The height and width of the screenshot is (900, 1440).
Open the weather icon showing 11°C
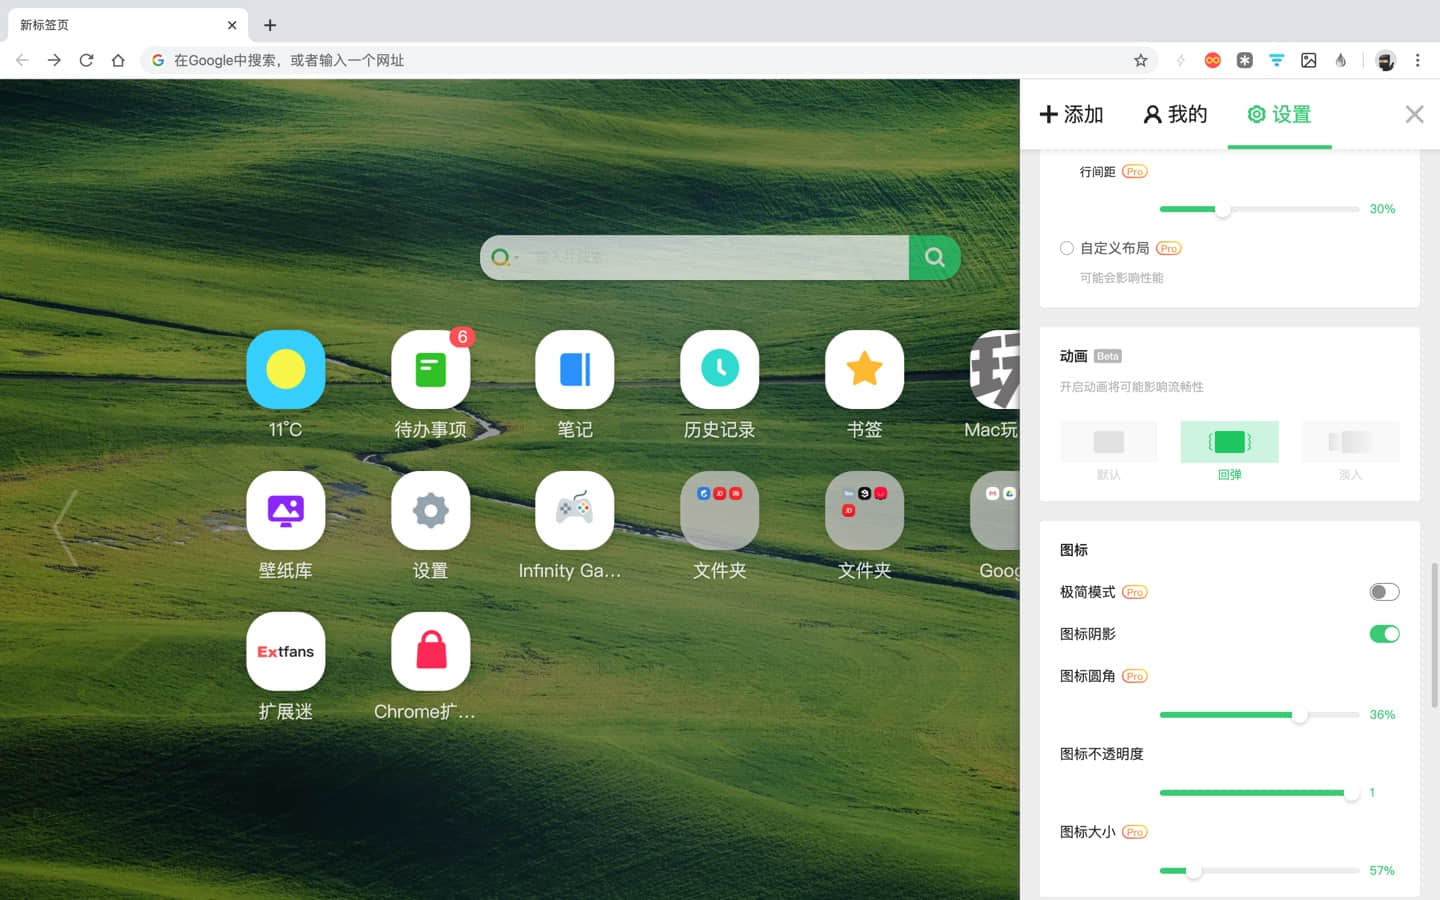click(x=286, y=369)
